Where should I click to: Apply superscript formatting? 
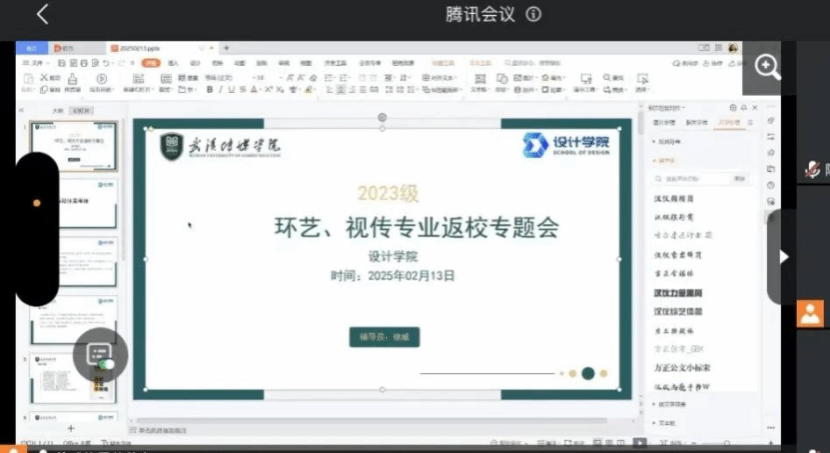pyautogui.click(x=269, y=89)
